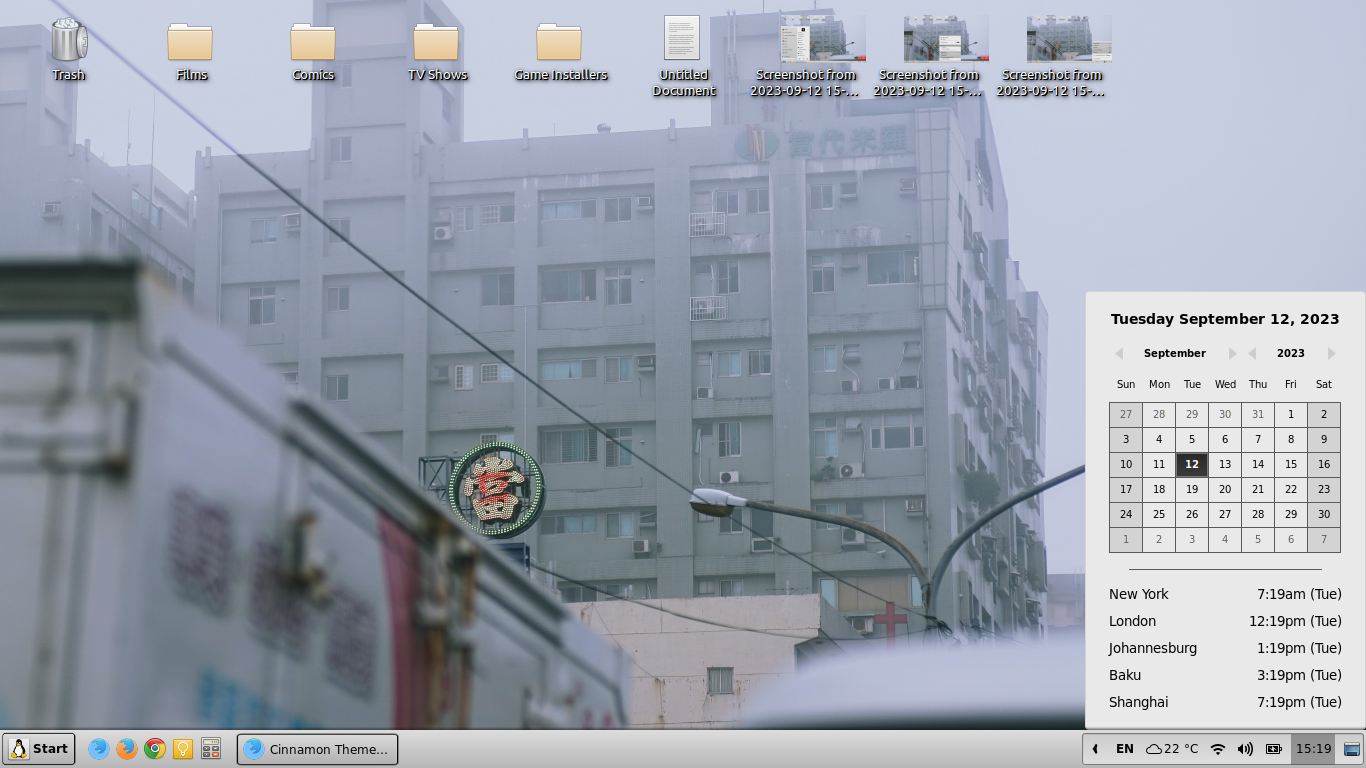The image size is (1366, 768).
Task: Select highlighted day 12 in calendar
Action: 1192,464
